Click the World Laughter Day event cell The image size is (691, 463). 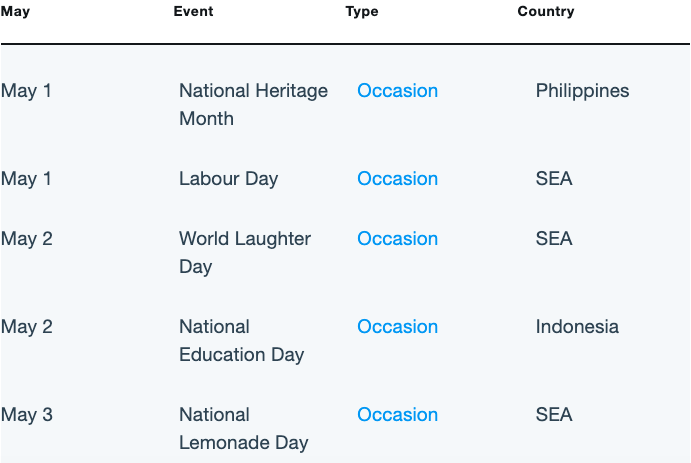[245, 253]
